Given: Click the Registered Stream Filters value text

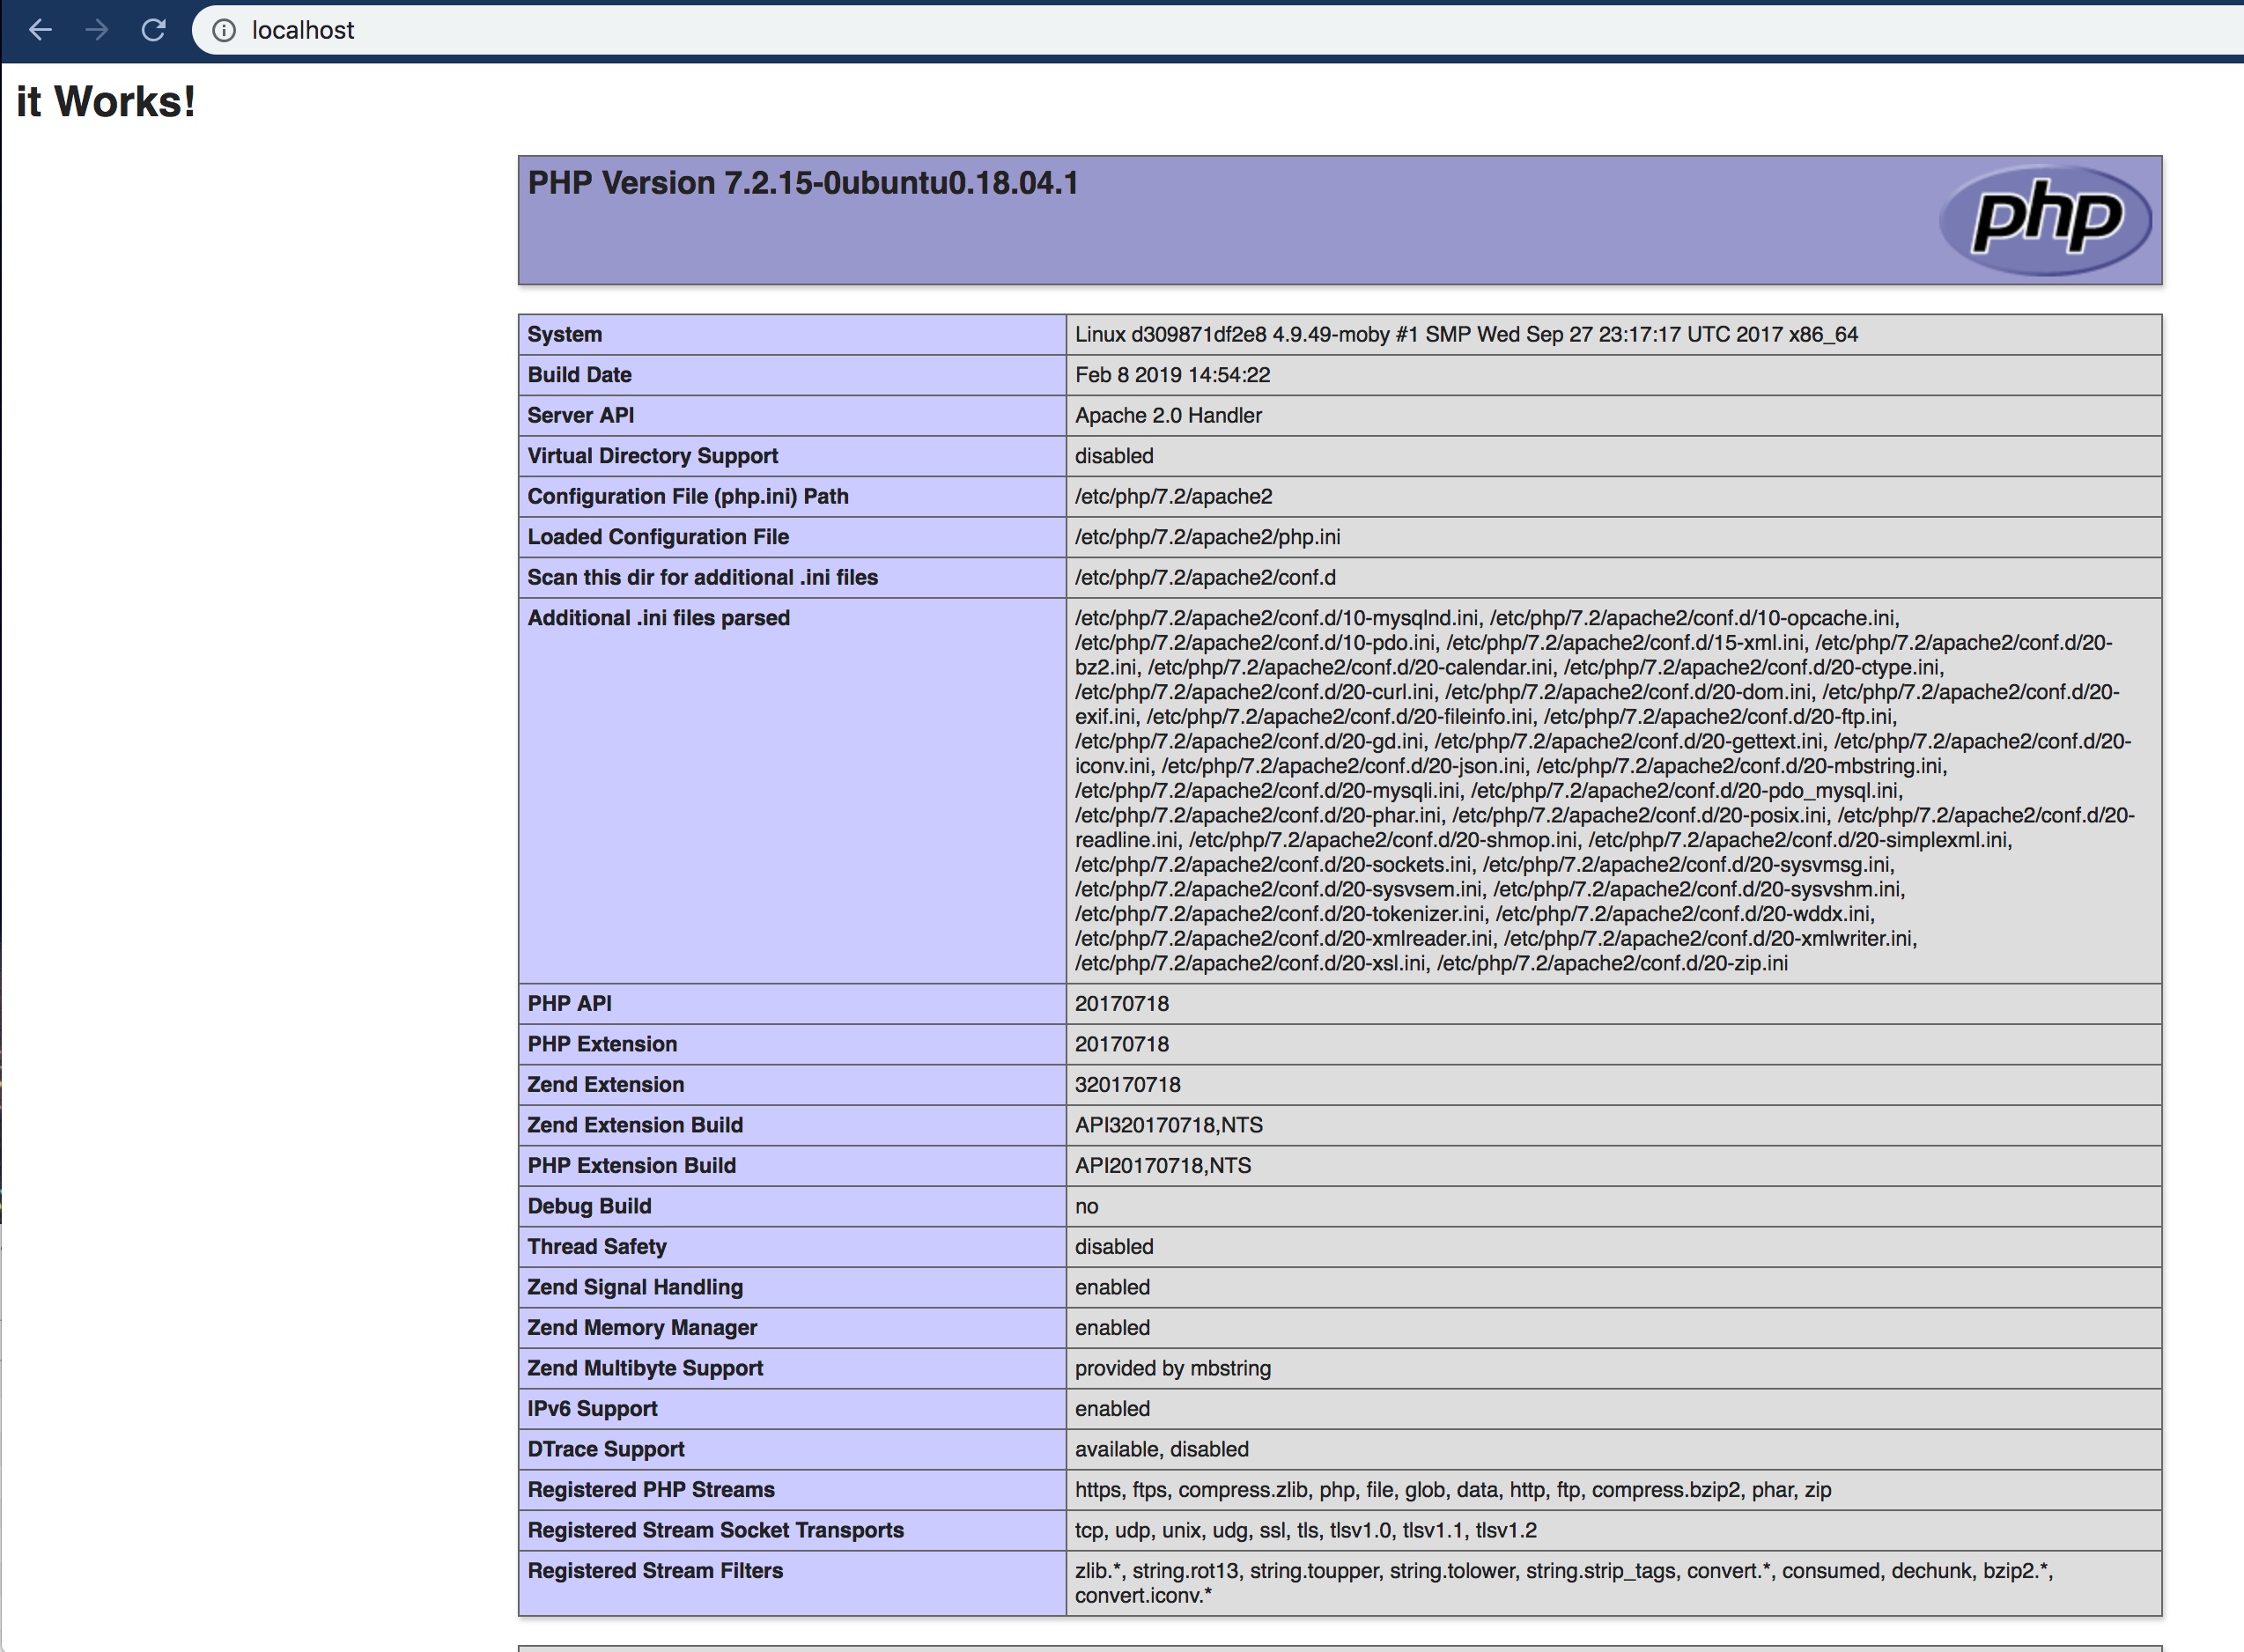Looking at the screenshot, I should [x=1563, y=1572].
